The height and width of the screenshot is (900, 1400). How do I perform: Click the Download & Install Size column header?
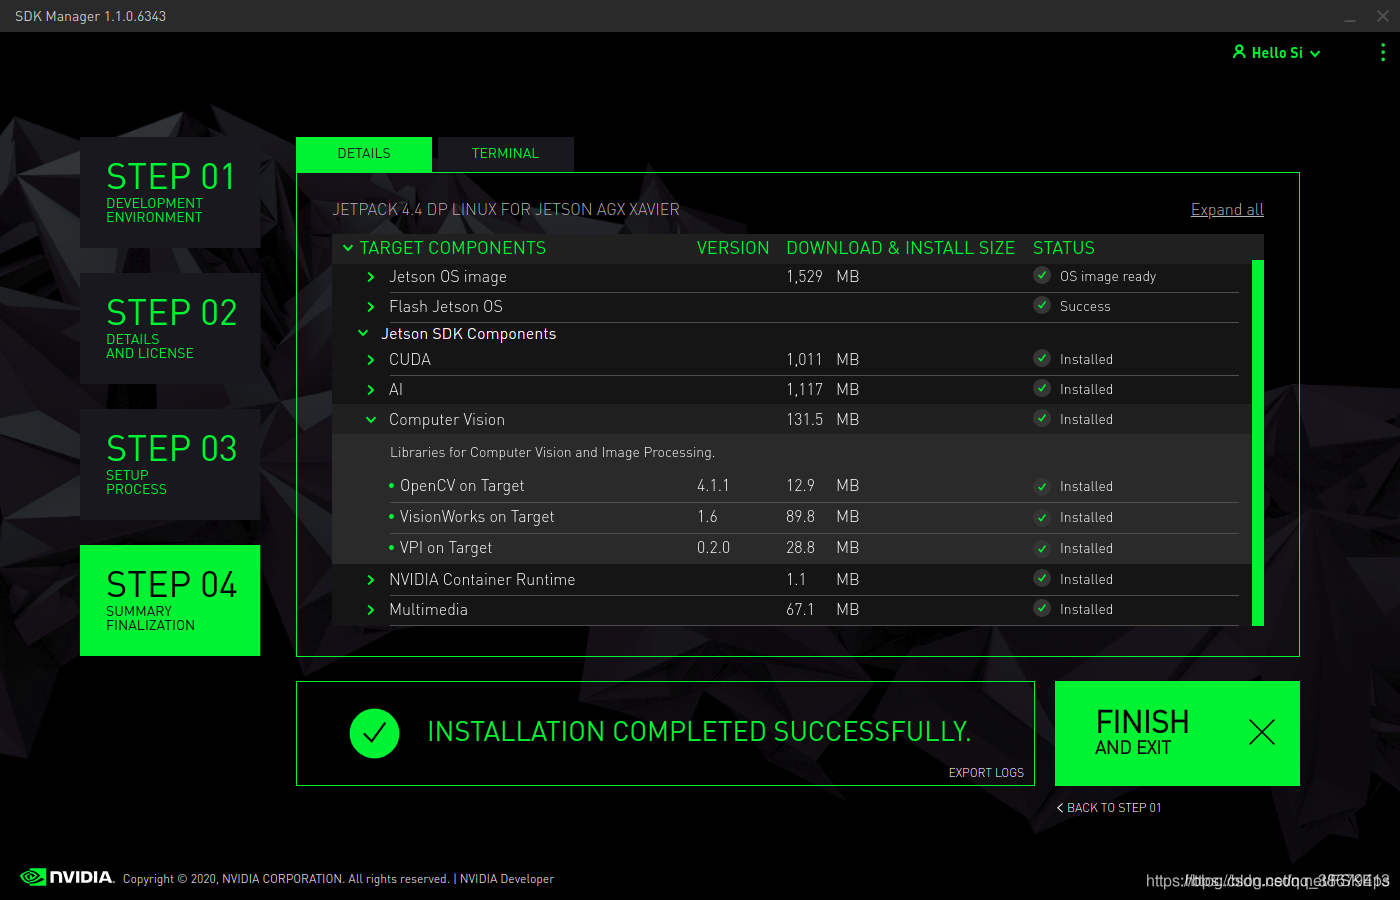[900, 248]
